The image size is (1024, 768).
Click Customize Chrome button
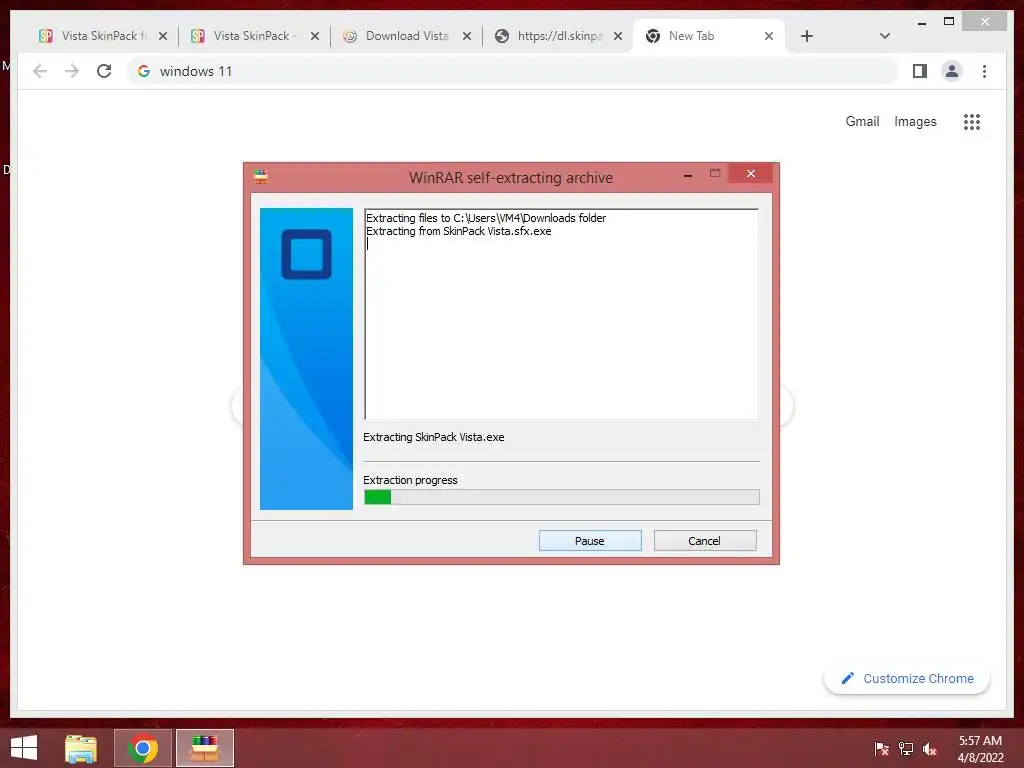point(907,679)
